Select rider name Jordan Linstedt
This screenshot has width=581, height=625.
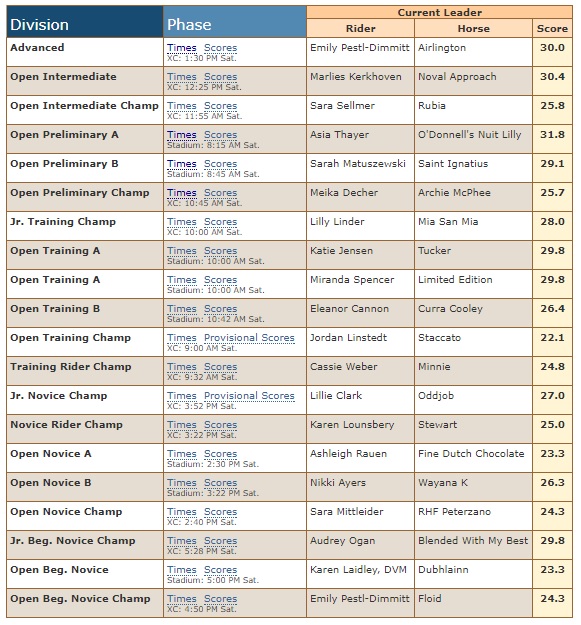pyautogui.click(x=349, y=338)
